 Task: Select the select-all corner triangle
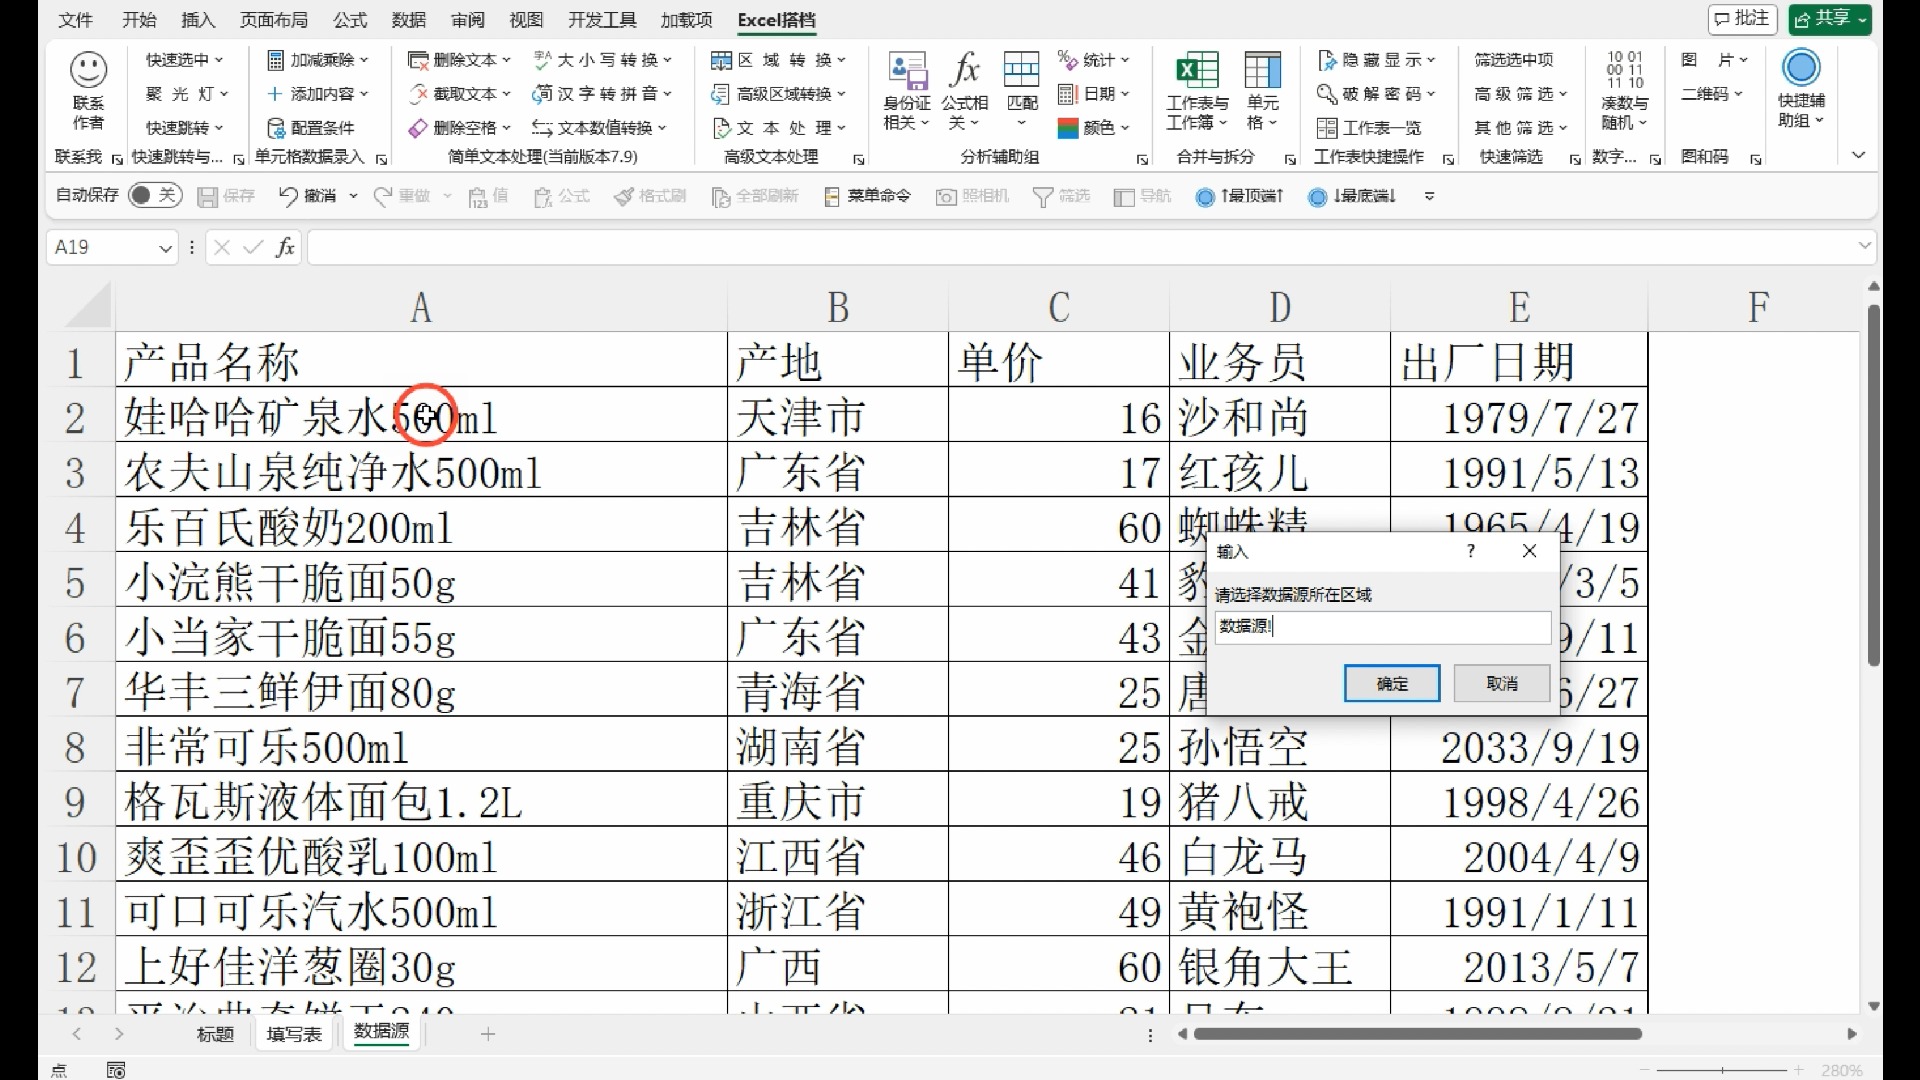[x=88, y=307]
